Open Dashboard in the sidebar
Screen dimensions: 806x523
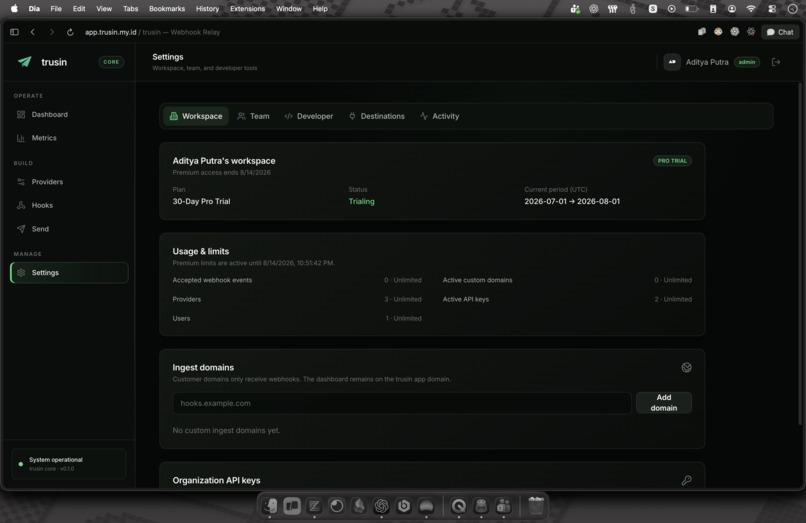pos(69,115)
